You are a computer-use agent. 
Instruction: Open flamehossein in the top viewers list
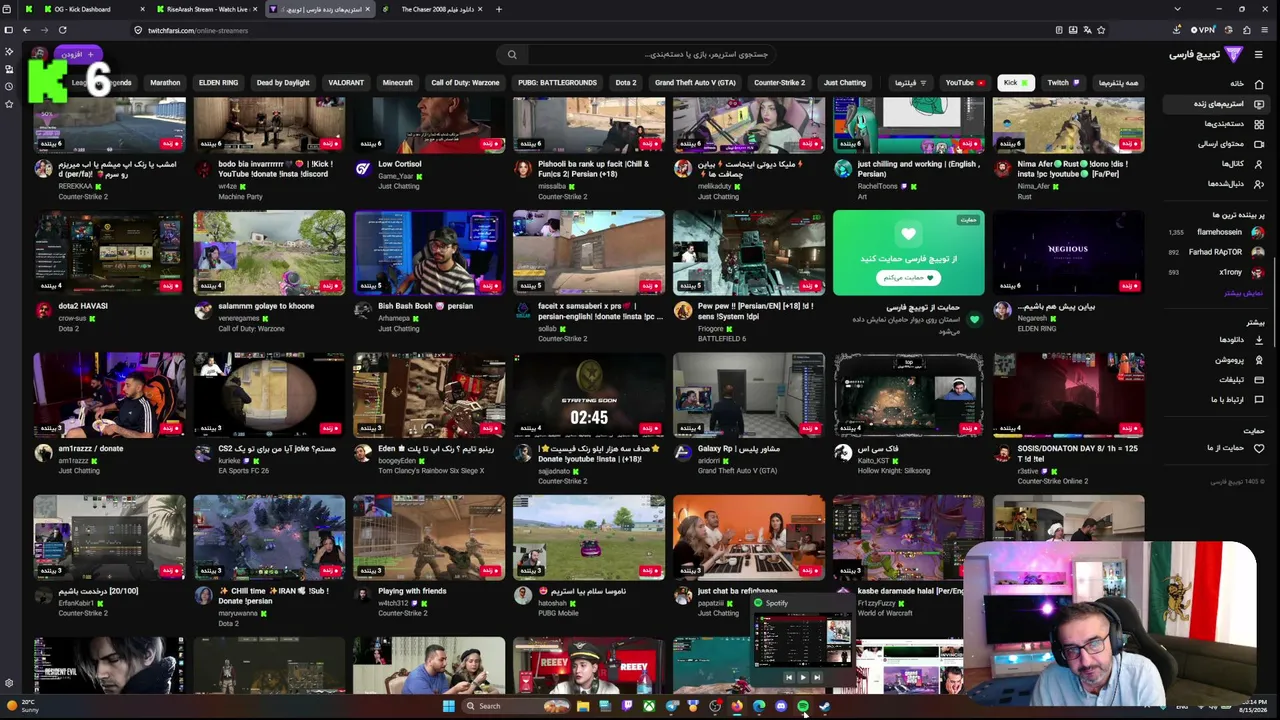[x=1219, y=232]
